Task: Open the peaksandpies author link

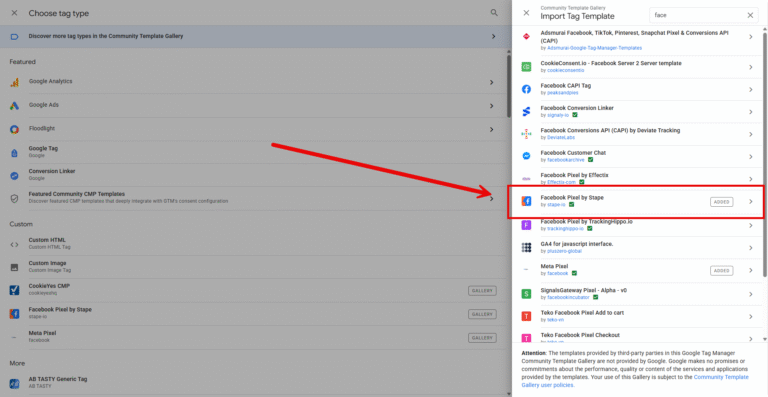Action: click(562, 93)
